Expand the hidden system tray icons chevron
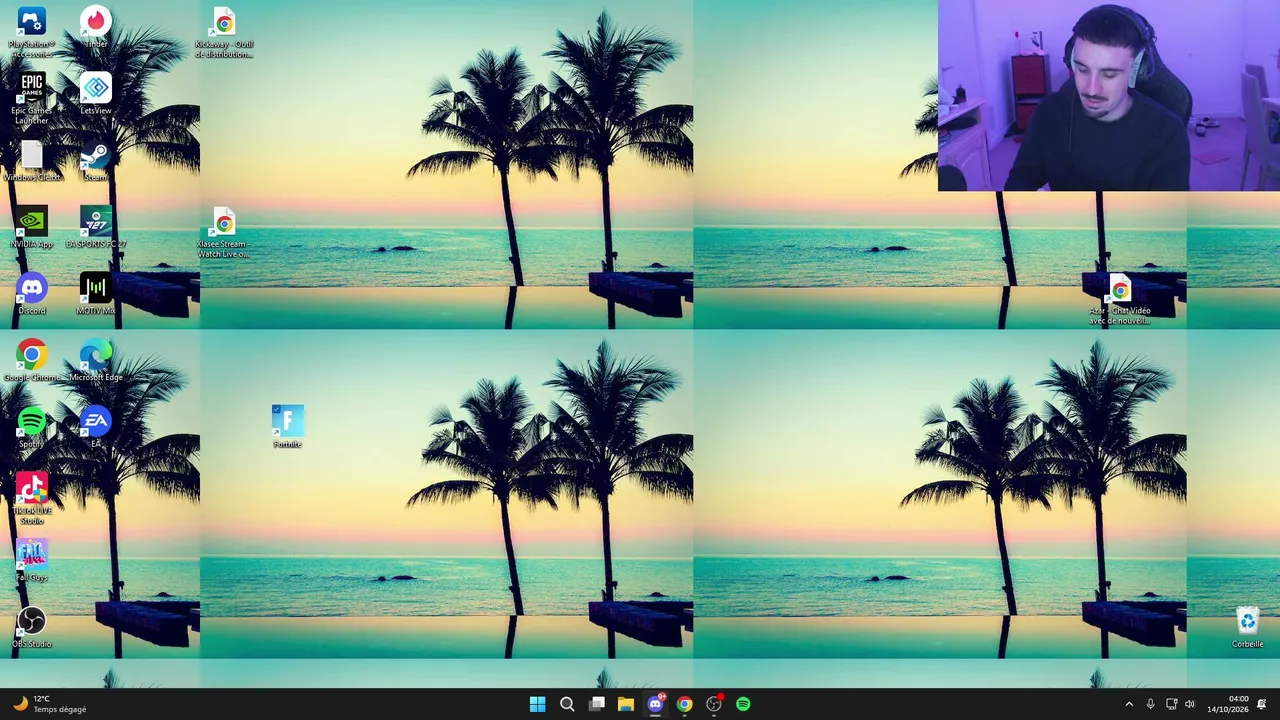 [1129, 704]
